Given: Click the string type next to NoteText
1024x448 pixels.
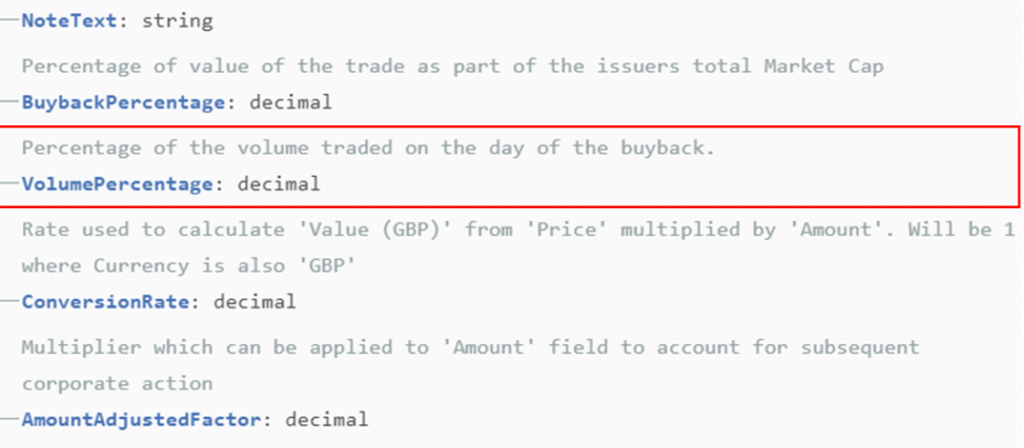Looking at the screenshot, I should click(x=178, y=21).
